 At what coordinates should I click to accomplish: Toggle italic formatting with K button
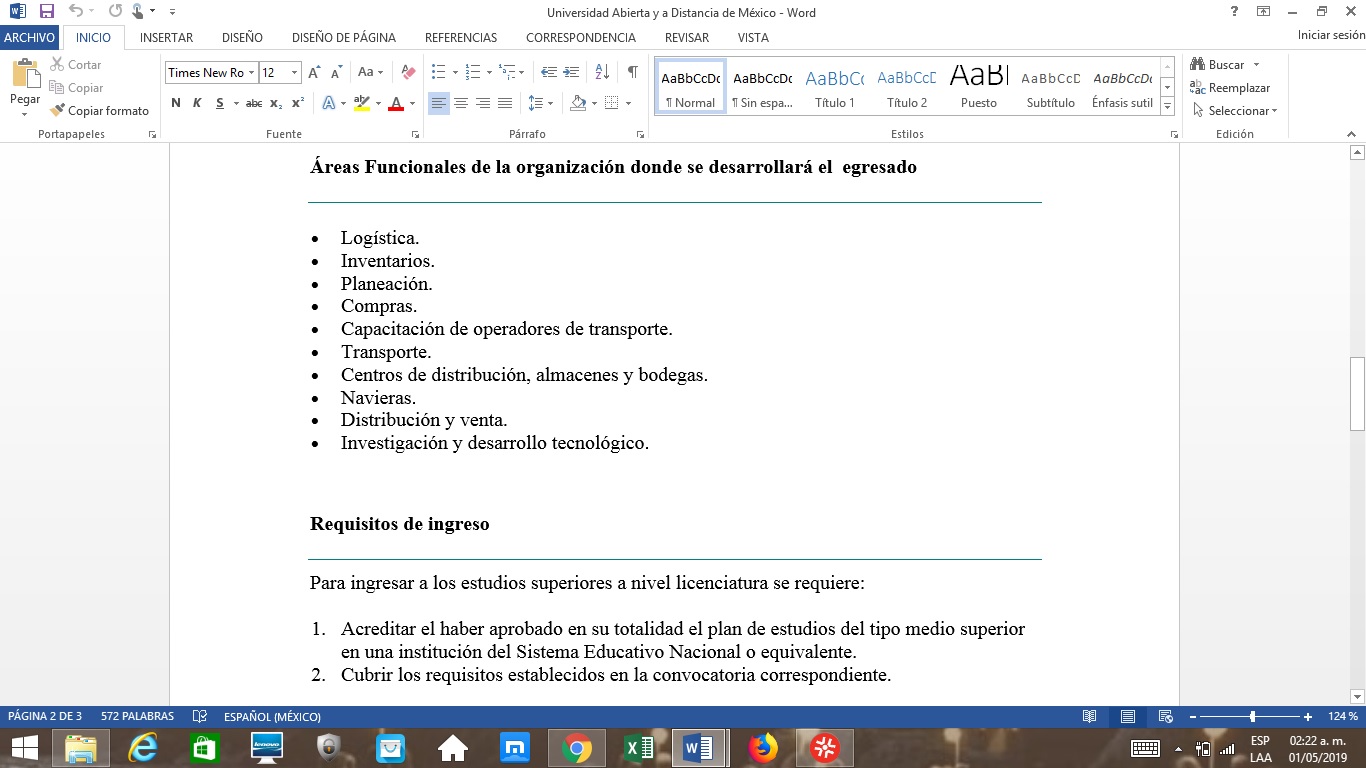[x=197, y=103]
